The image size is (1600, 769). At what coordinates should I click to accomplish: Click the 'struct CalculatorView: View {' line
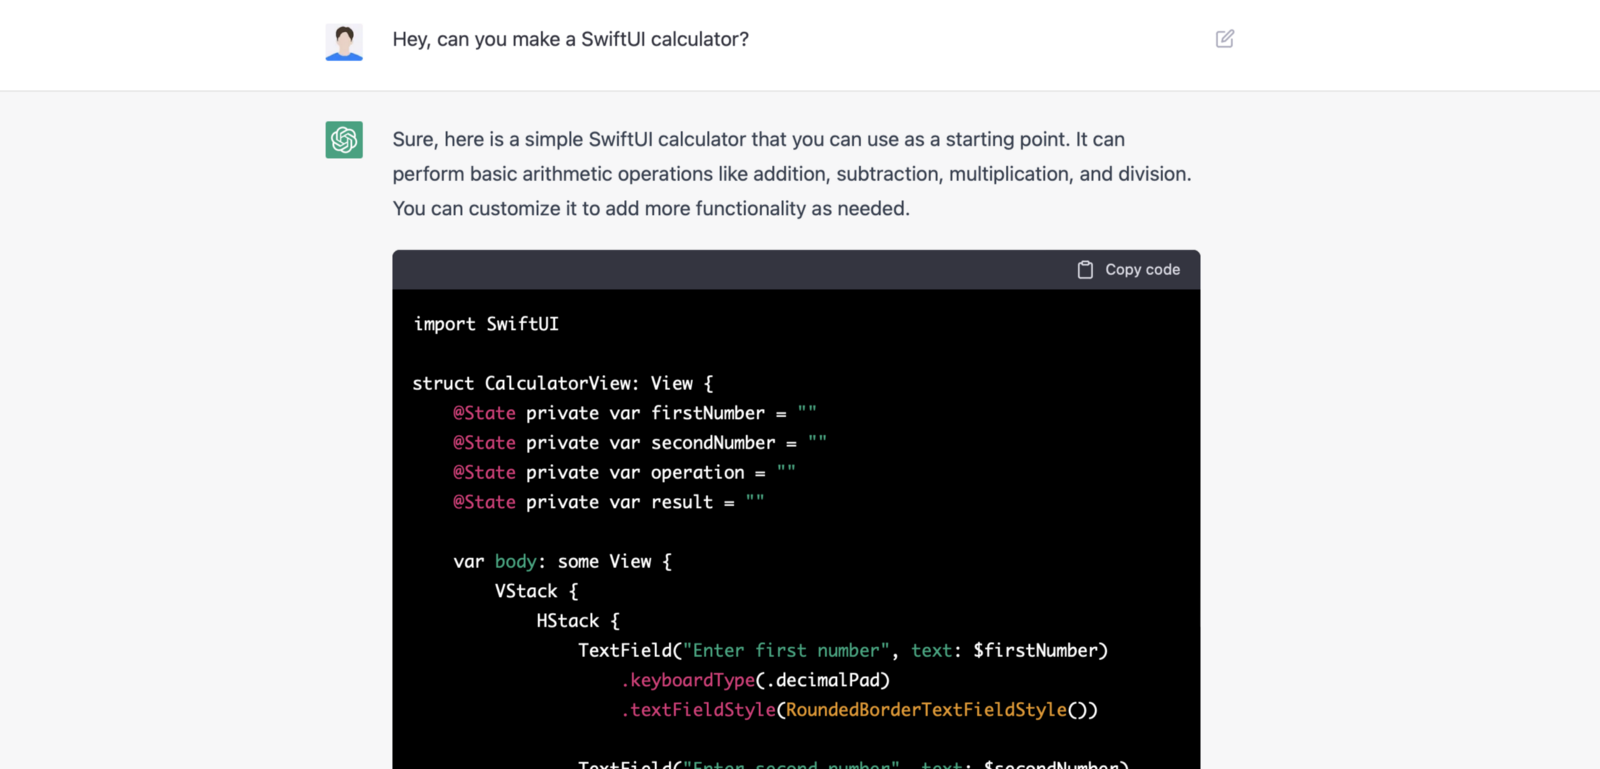pyautogui.click(x=563, y=383)
